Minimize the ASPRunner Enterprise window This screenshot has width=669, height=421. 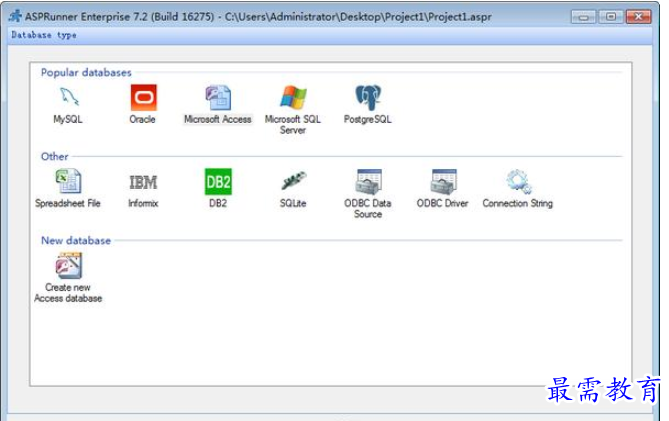583,17
